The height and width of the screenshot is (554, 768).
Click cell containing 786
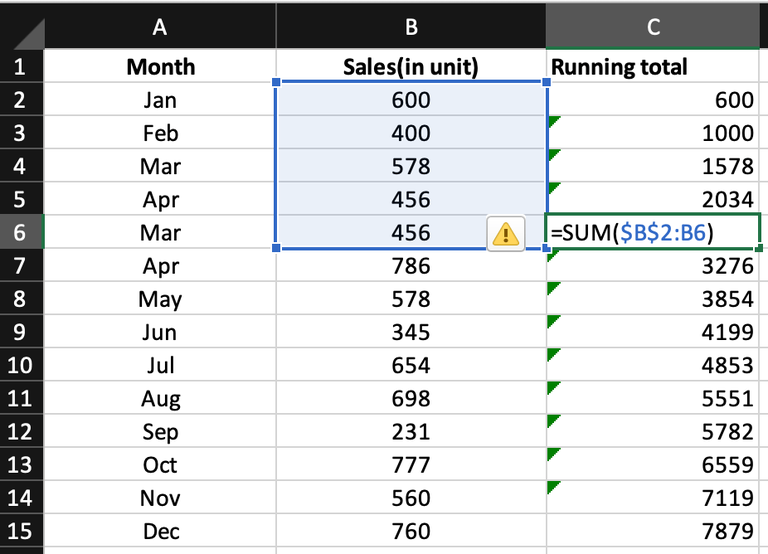click(x=410, y=266)
